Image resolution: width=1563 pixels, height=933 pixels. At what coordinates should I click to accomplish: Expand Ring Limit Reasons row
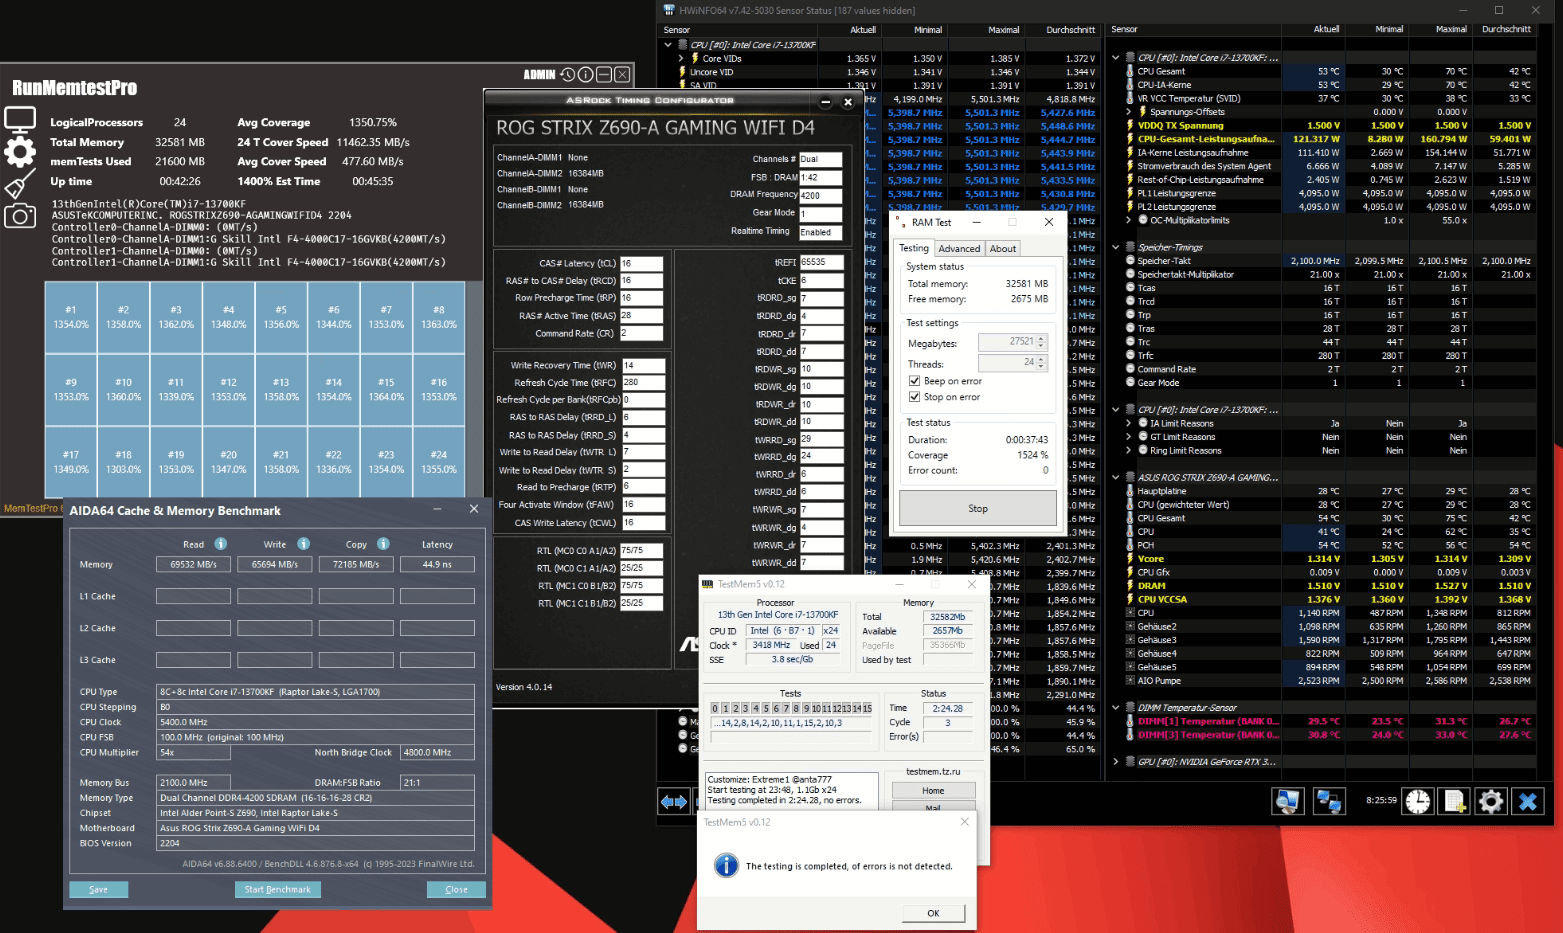point(1130,450)
